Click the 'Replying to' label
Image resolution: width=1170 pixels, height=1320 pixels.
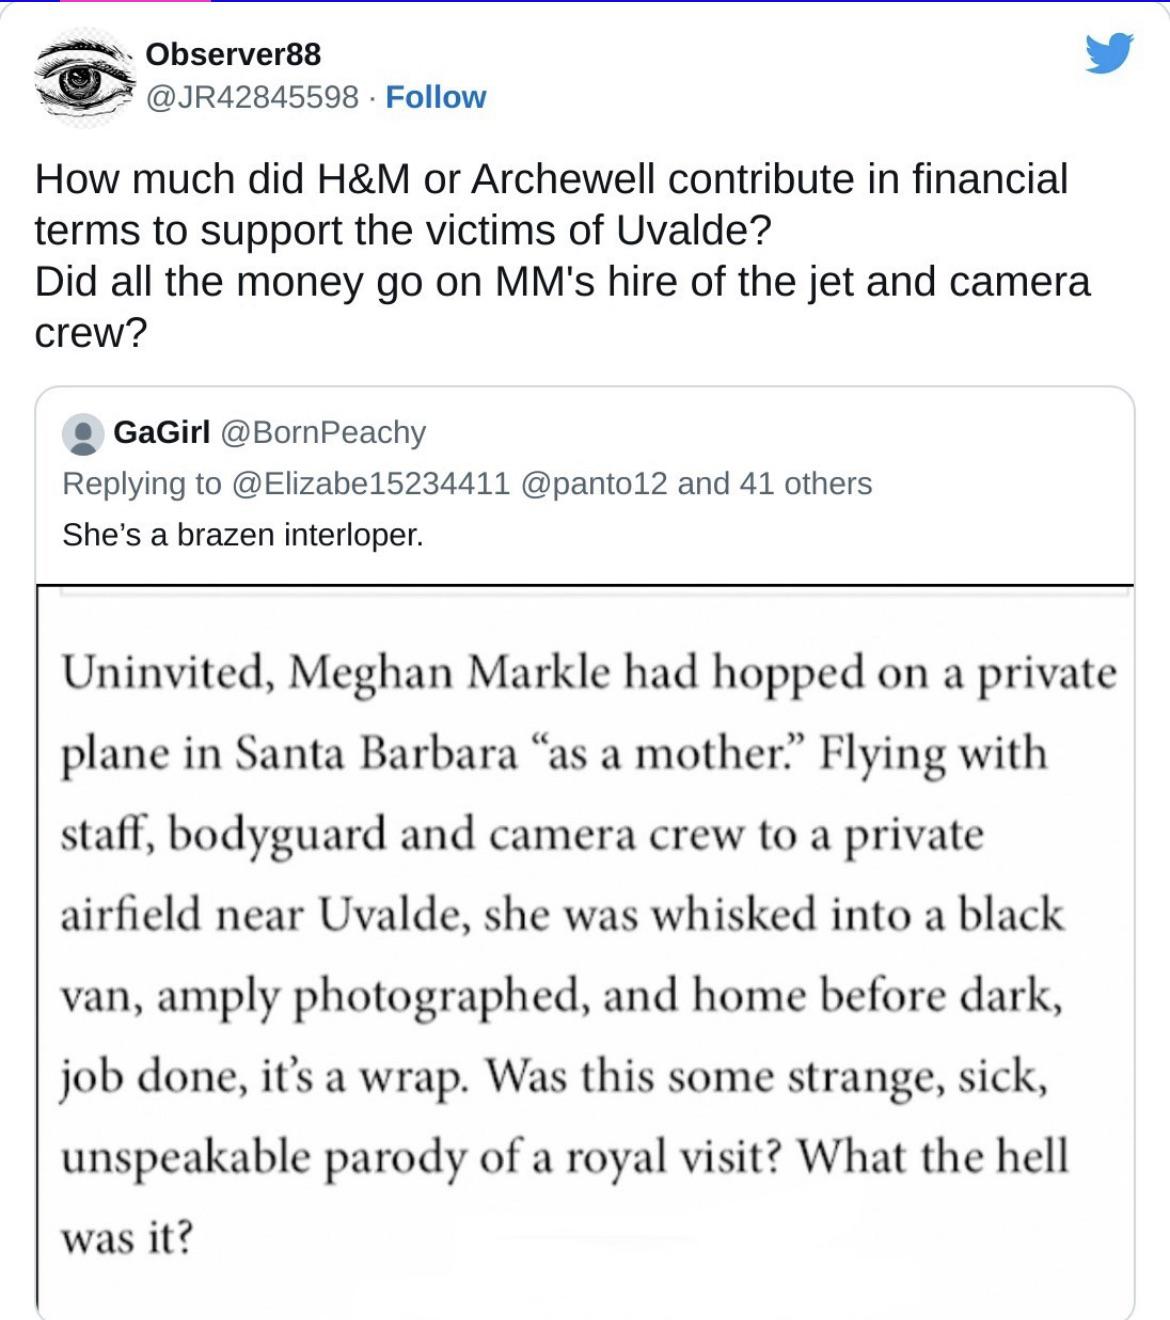click(x=142, y=484)
